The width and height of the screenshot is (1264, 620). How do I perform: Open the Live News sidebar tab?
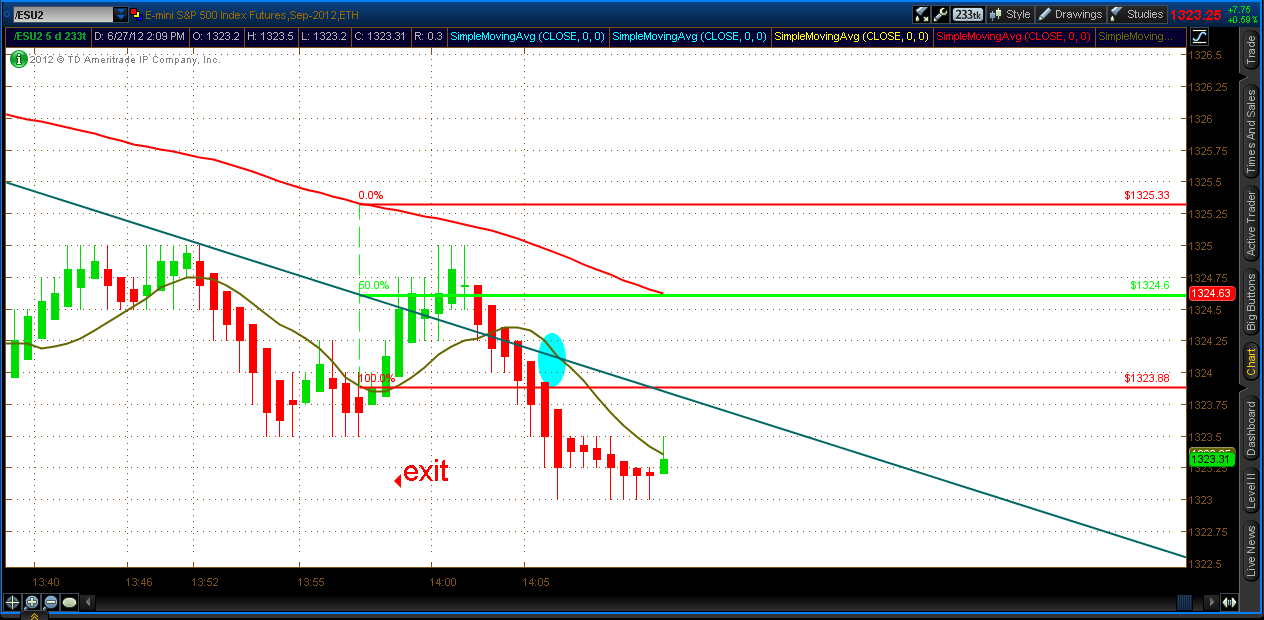(1251, 551)
